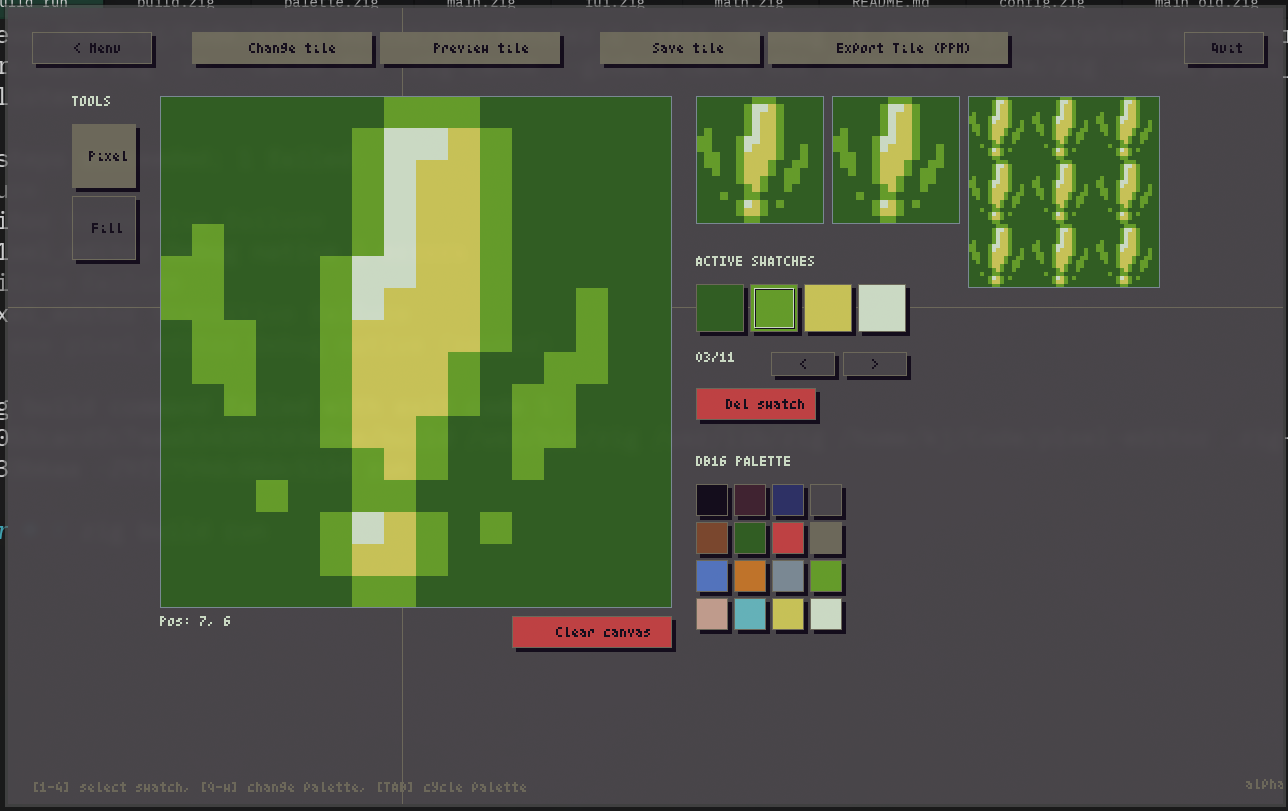Pick navy blue from the DB16 palette
The image size is (1288, 811).
788,501
